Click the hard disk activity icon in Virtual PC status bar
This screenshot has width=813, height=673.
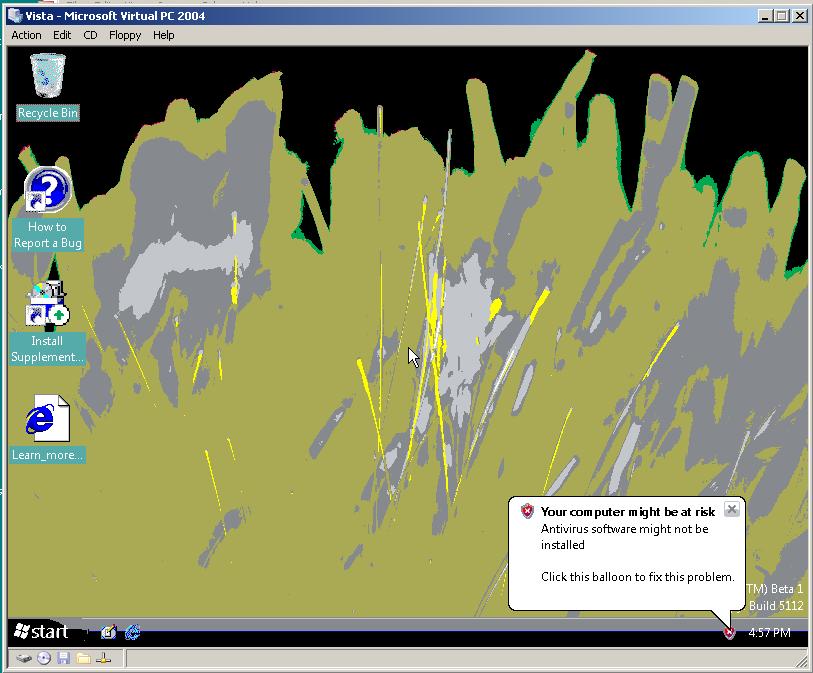pos(23,659)
